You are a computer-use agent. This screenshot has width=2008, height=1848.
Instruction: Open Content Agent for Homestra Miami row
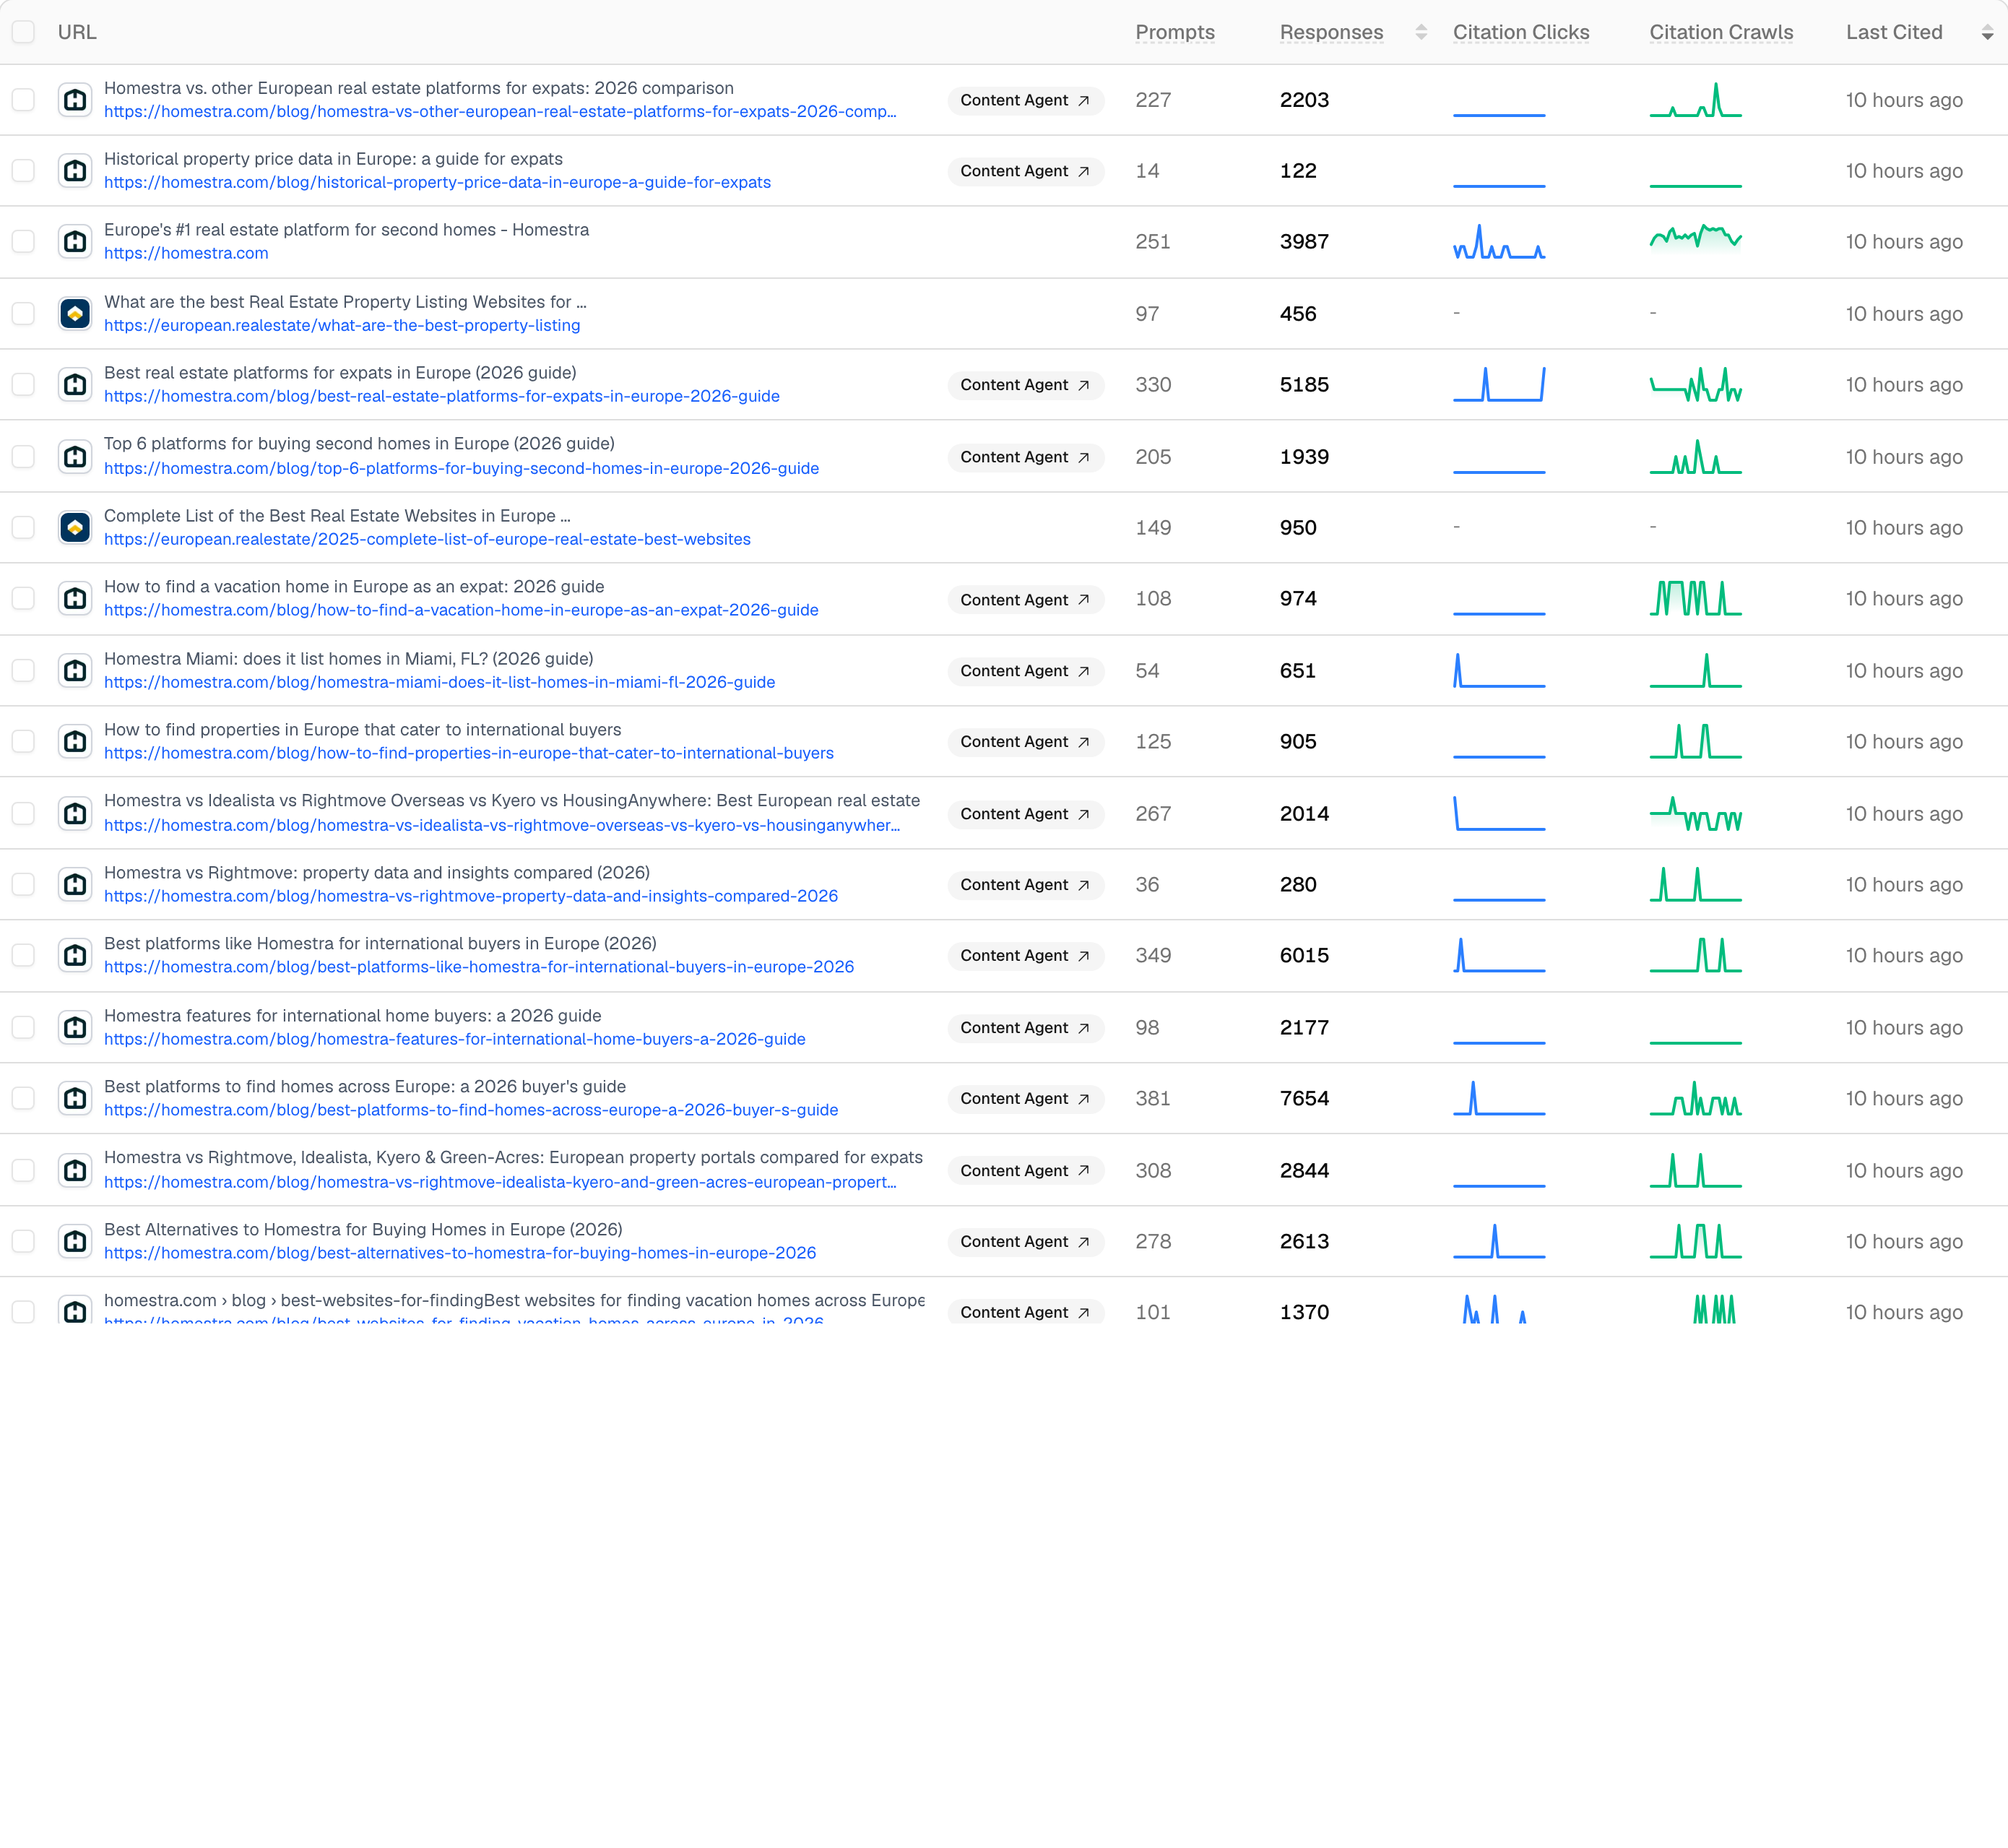tap(1025, 671)
